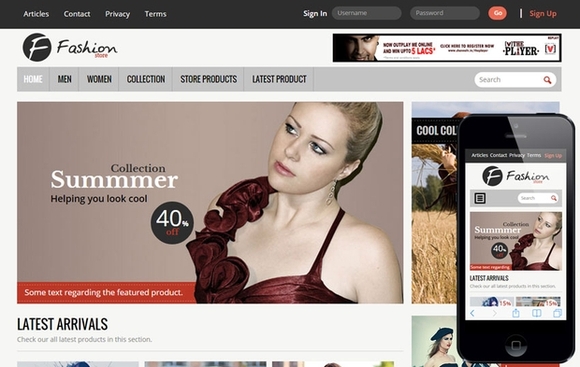Focus the Username input field
The height and width of the screenshot is (367, 580).
(x=367, y=13)
